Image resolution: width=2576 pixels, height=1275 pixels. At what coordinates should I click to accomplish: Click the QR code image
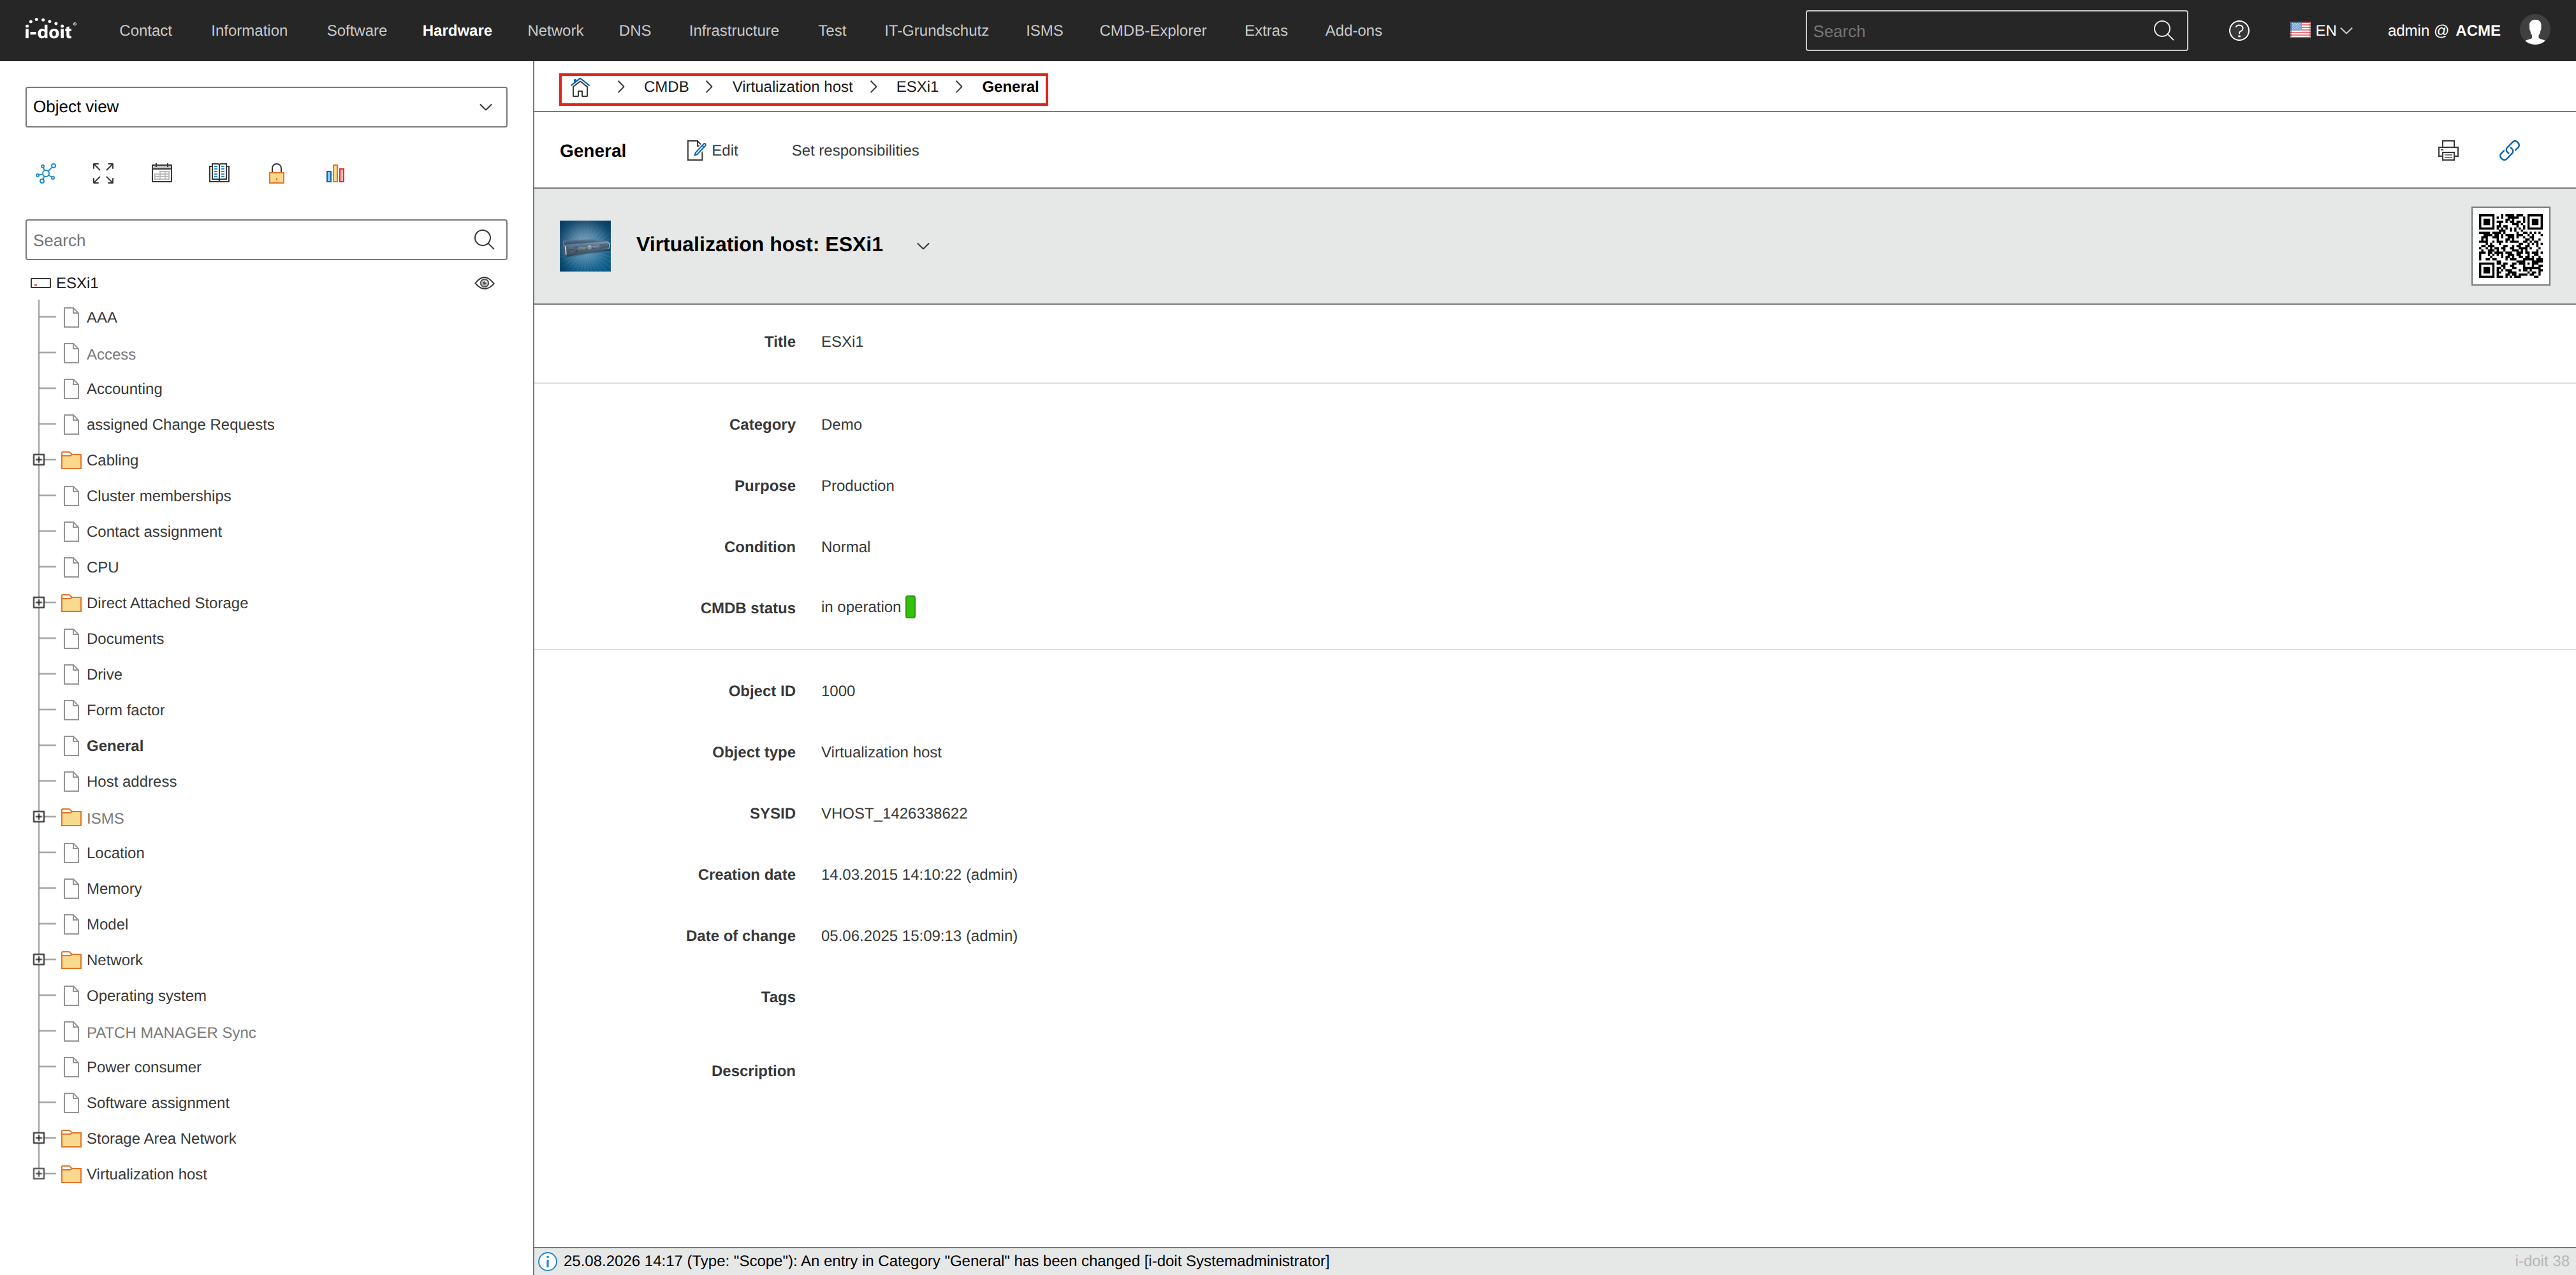point(2510,246)
